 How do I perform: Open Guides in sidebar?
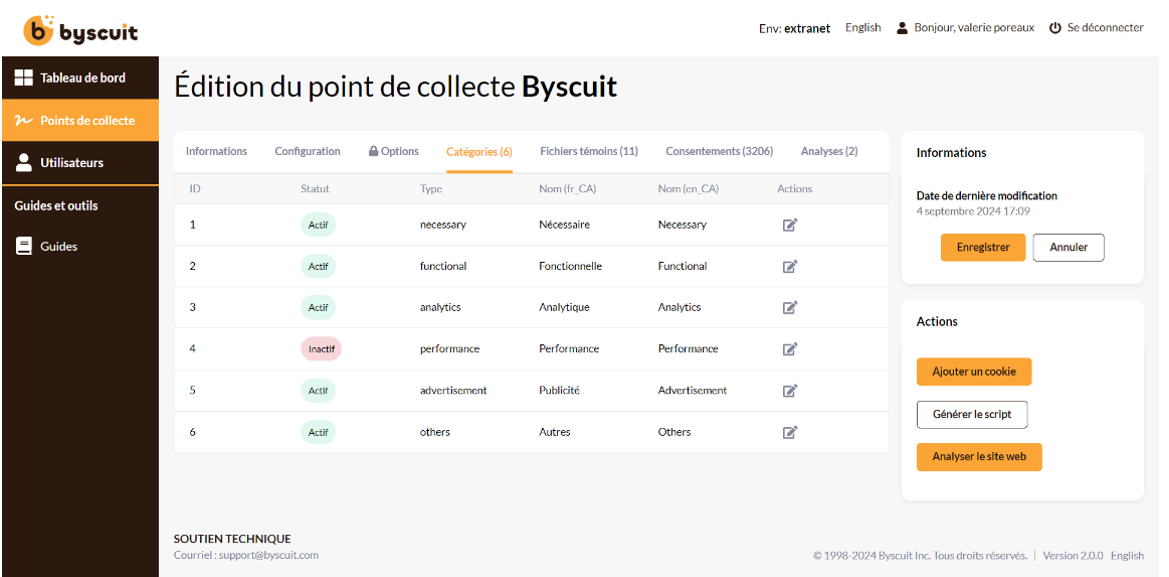click(x=80, y=247)
